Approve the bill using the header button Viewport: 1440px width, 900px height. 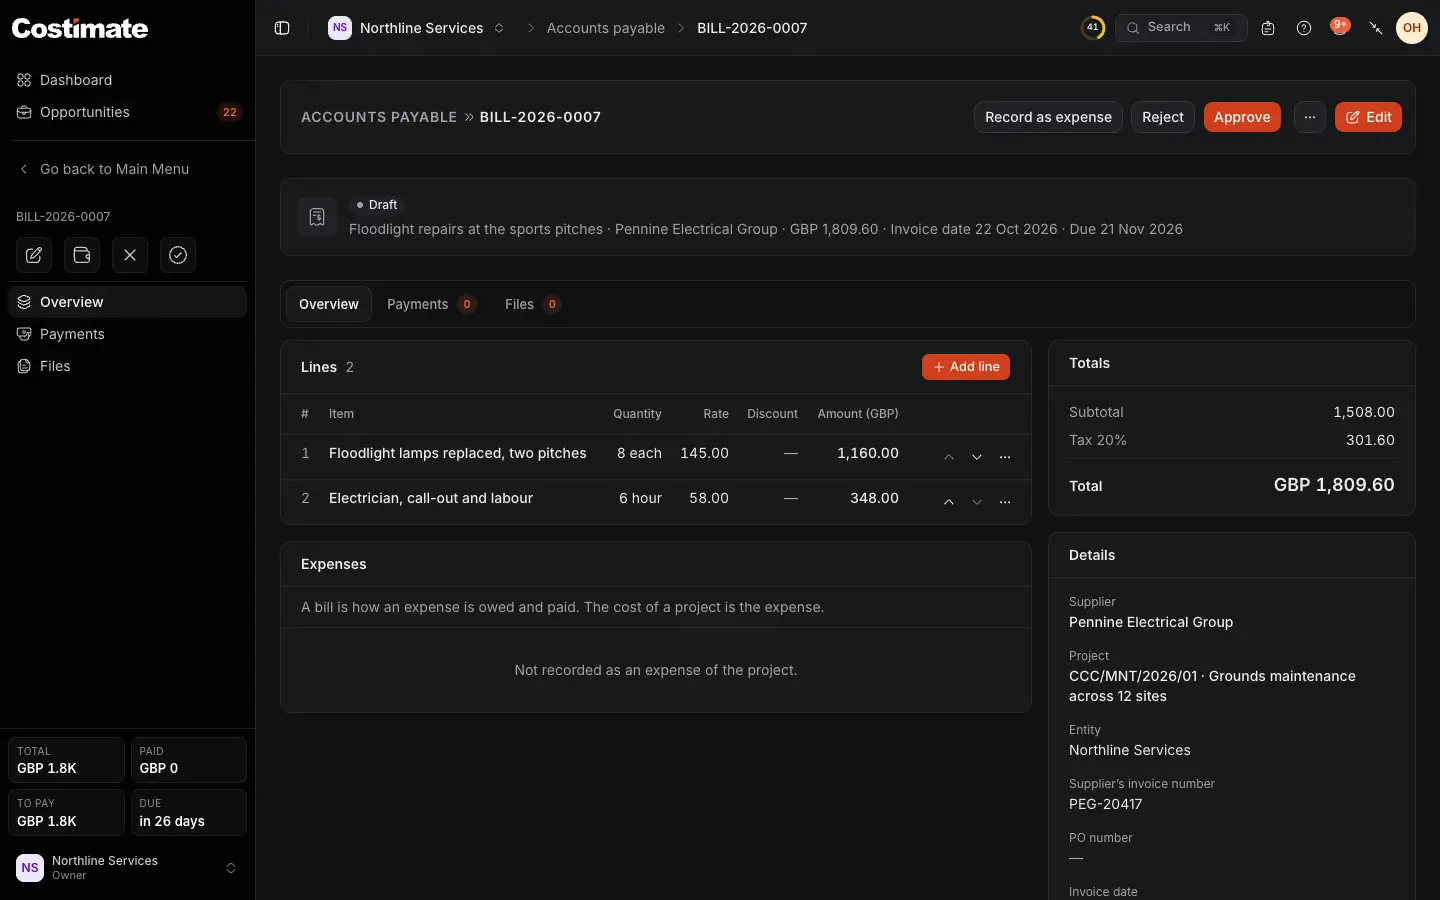tap(1242, 117)
